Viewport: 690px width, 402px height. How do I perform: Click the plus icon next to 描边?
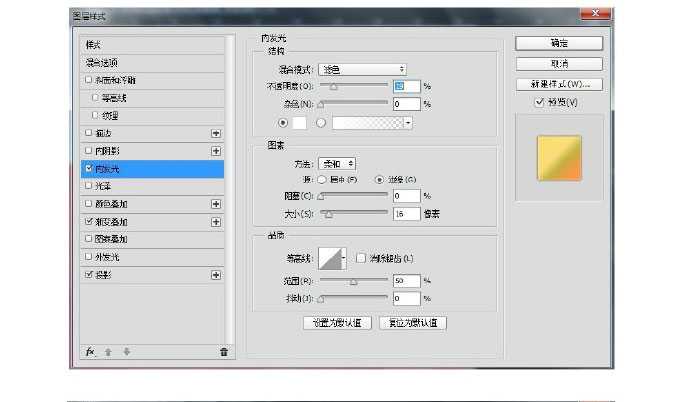(216, 133)
